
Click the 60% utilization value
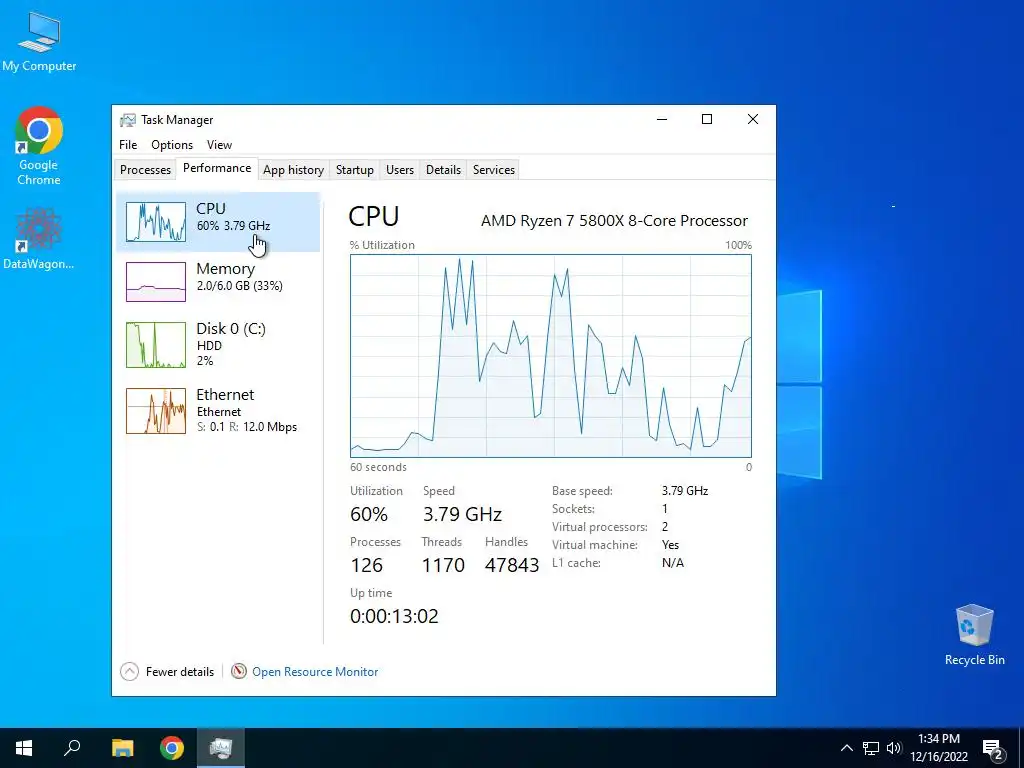(369, 515)
